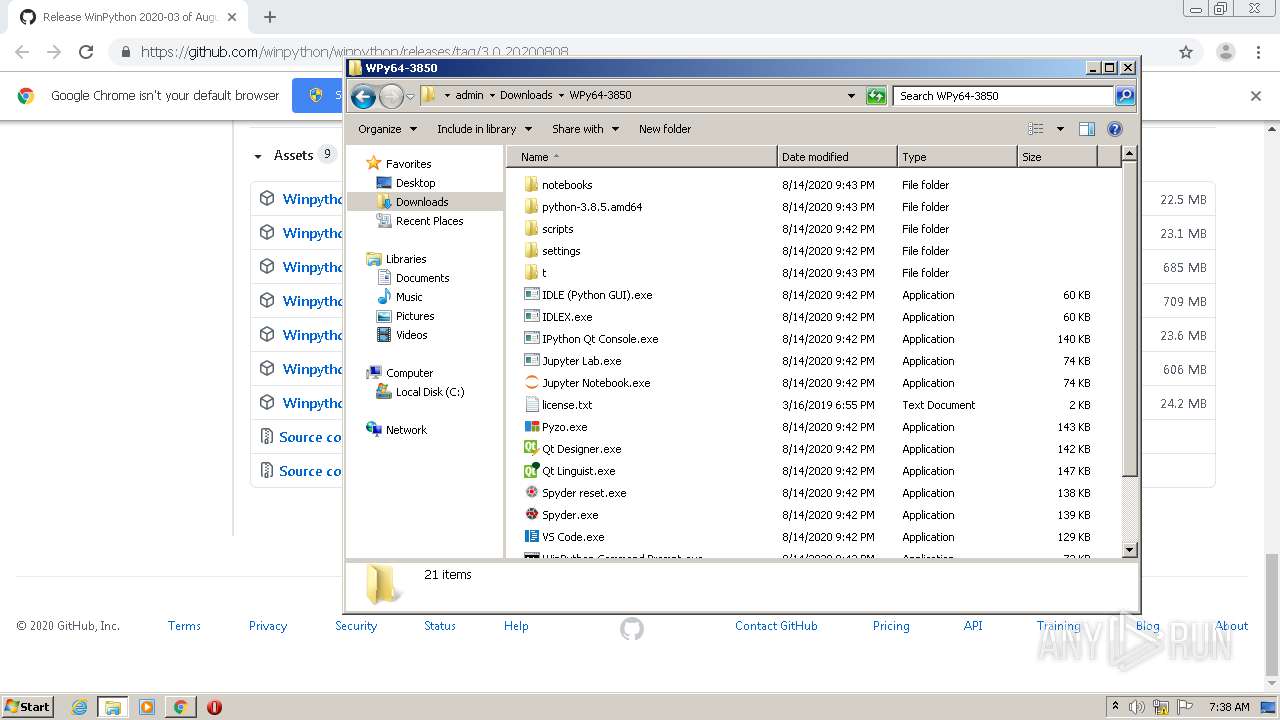Click the Explorer Forward navigation arrow
The width and height of the screenshot is (1280, 720).
(x=391, y=96)
